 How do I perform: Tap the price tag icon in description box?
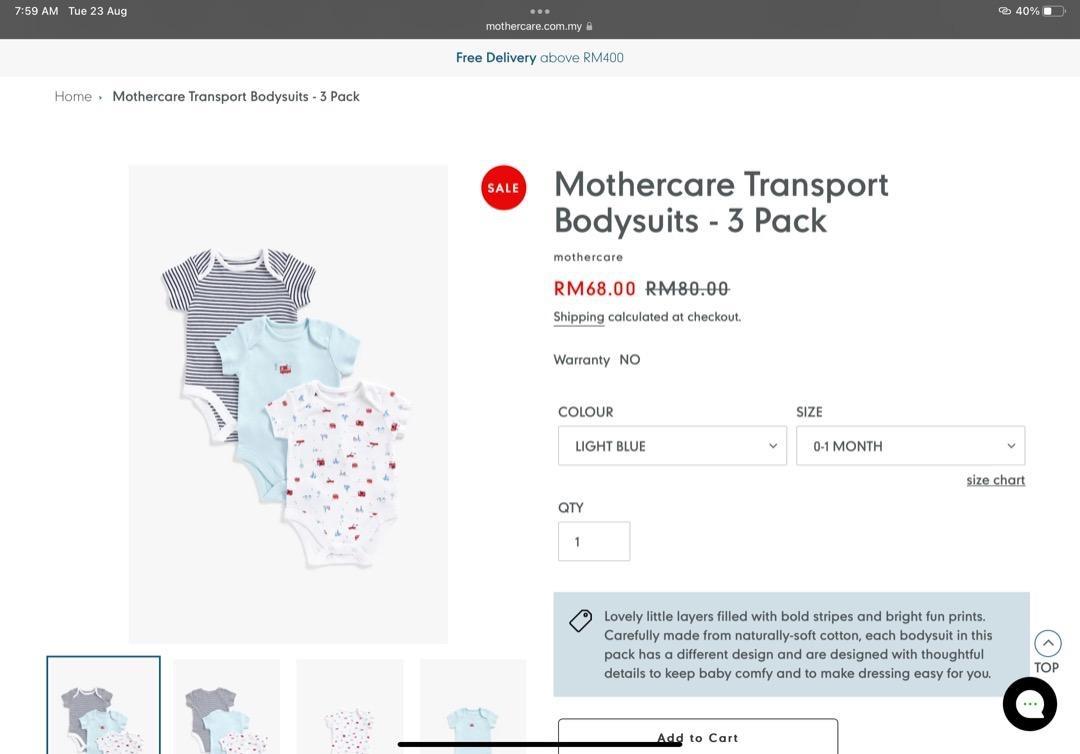click(580, 621)
